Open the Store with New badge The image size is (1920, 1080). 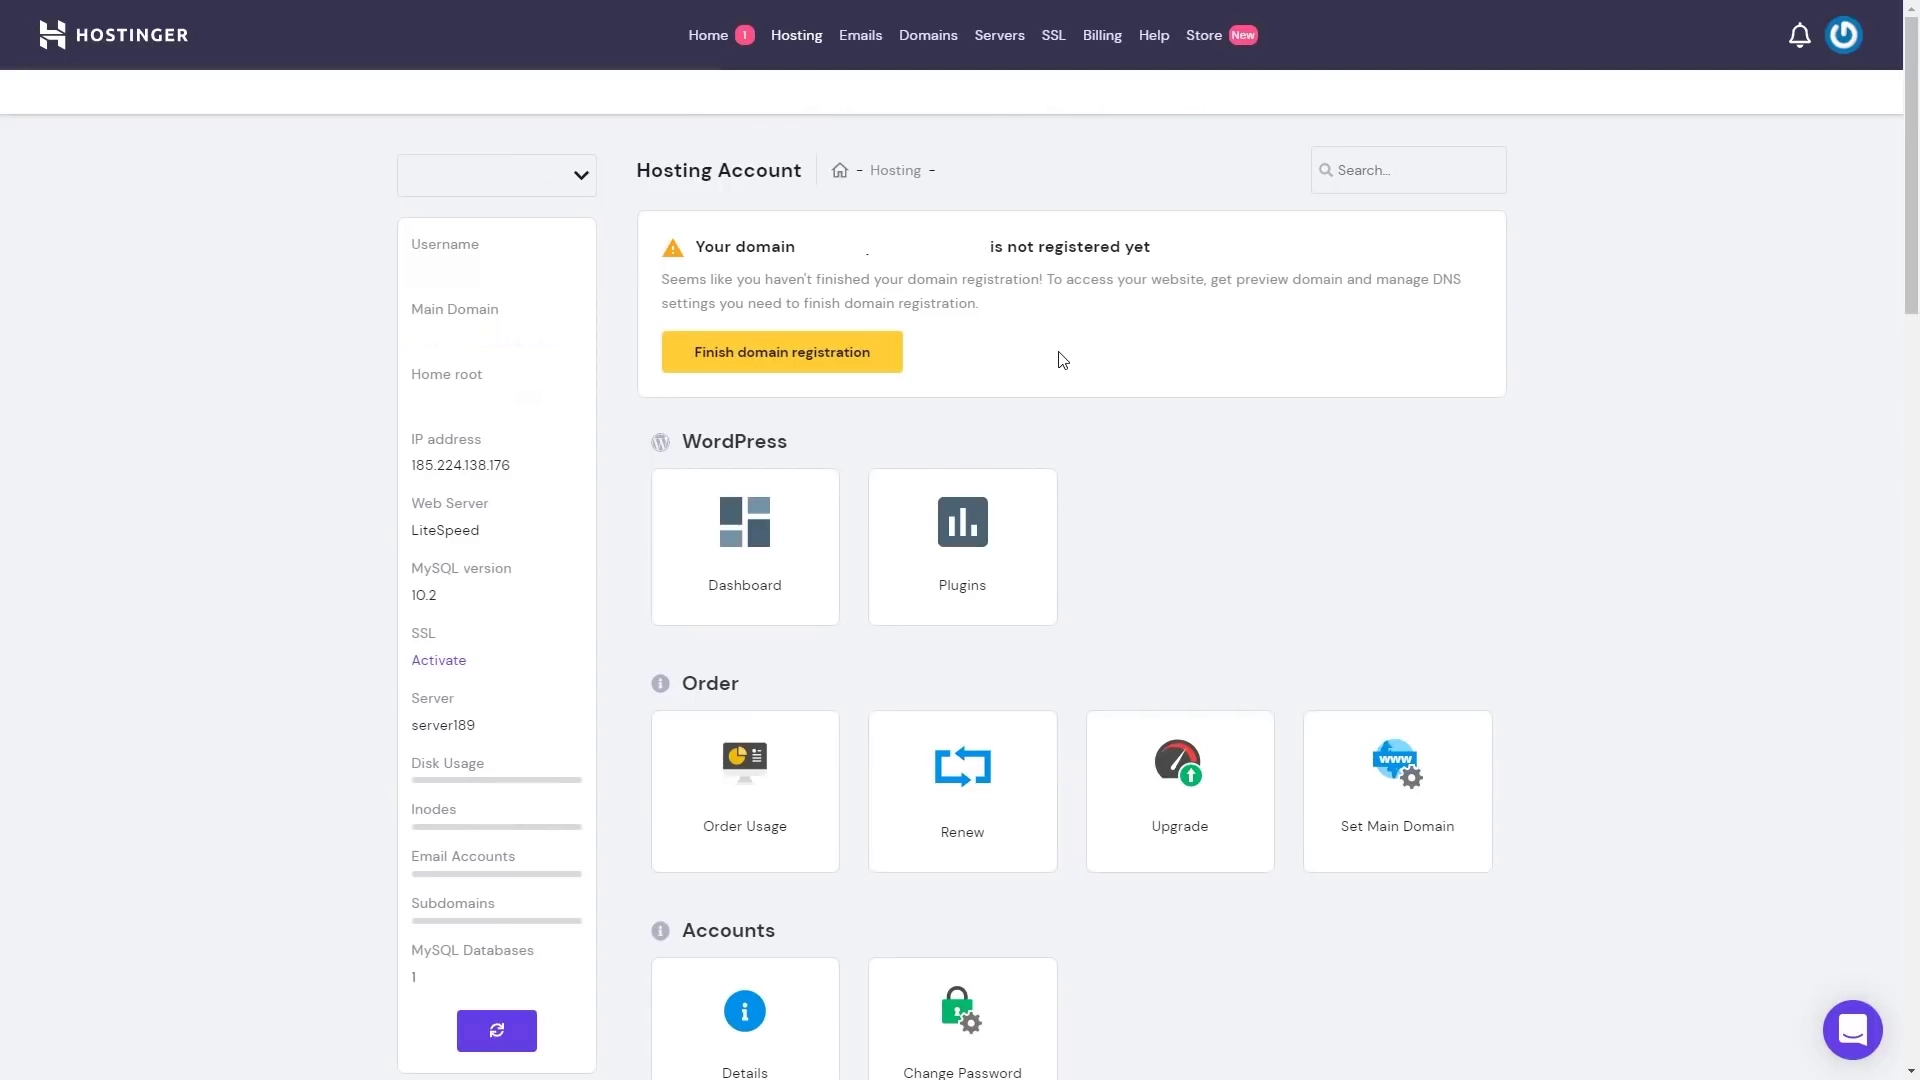point(1204,35)
